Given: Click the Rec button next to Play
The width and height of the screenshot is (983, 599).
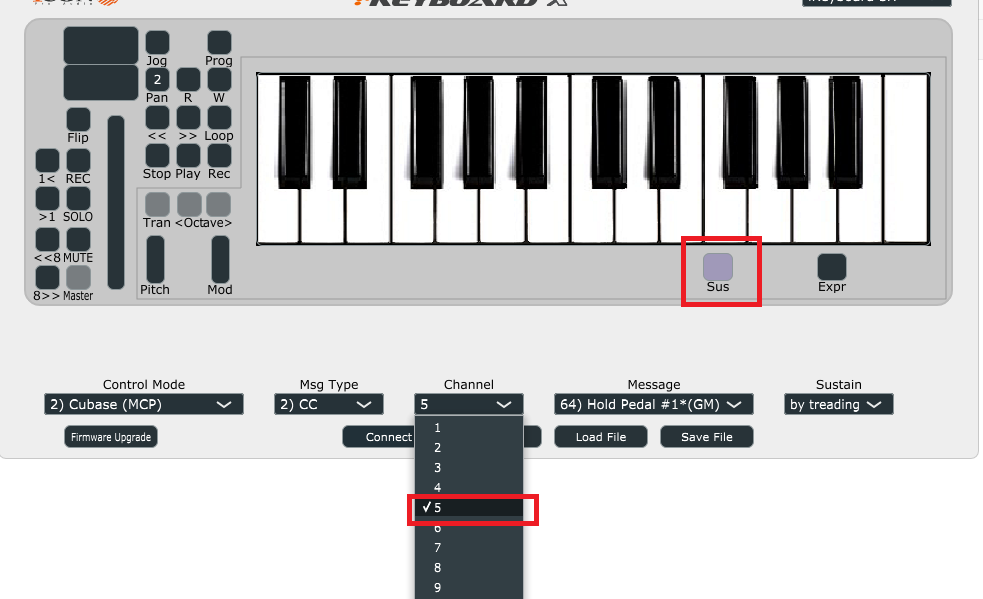Looking at the screenshot, I should [x=219, y=156].
